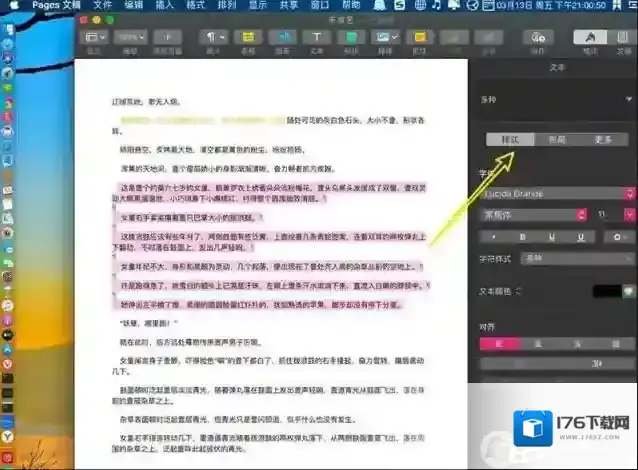Expand the paragraph style dropdown arrow
This screenshot has width=638, height=470.
tap(629, 99)
